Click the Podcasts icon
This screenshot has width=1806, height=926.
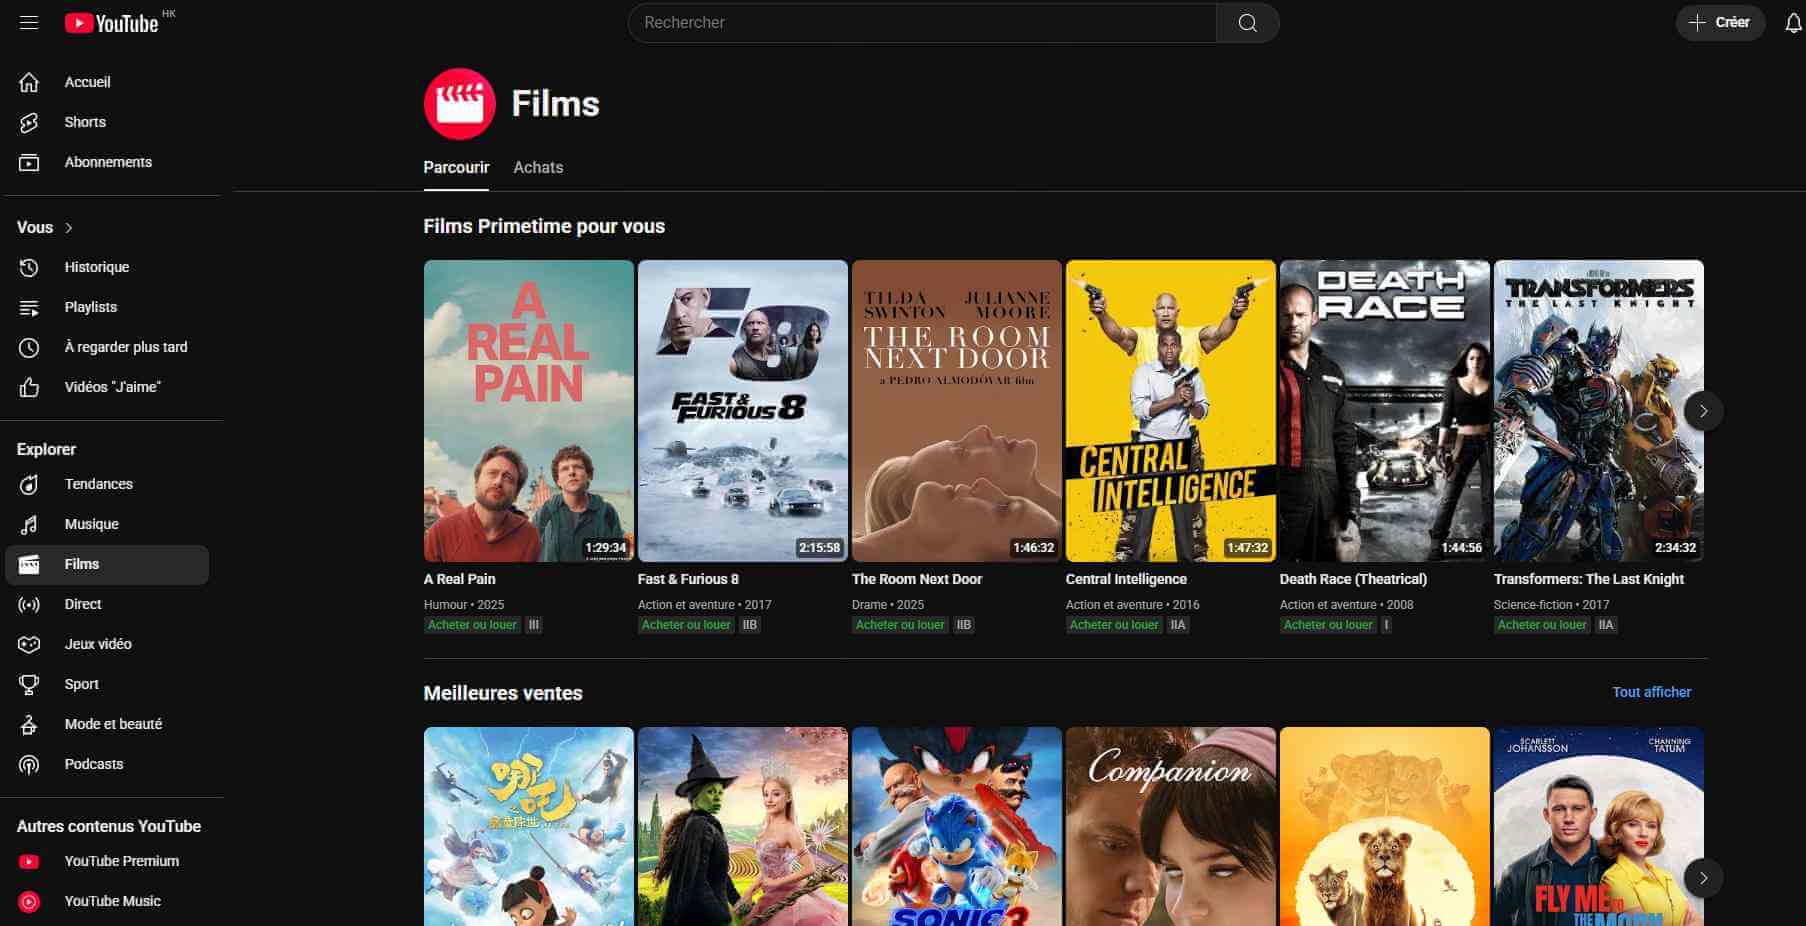[29, 764]
